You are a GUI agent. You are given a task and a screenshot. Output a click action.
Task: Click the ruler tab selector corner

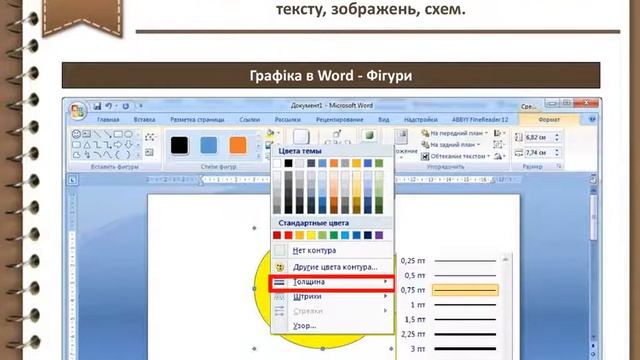pyautogui.click(x=73, y=180)
